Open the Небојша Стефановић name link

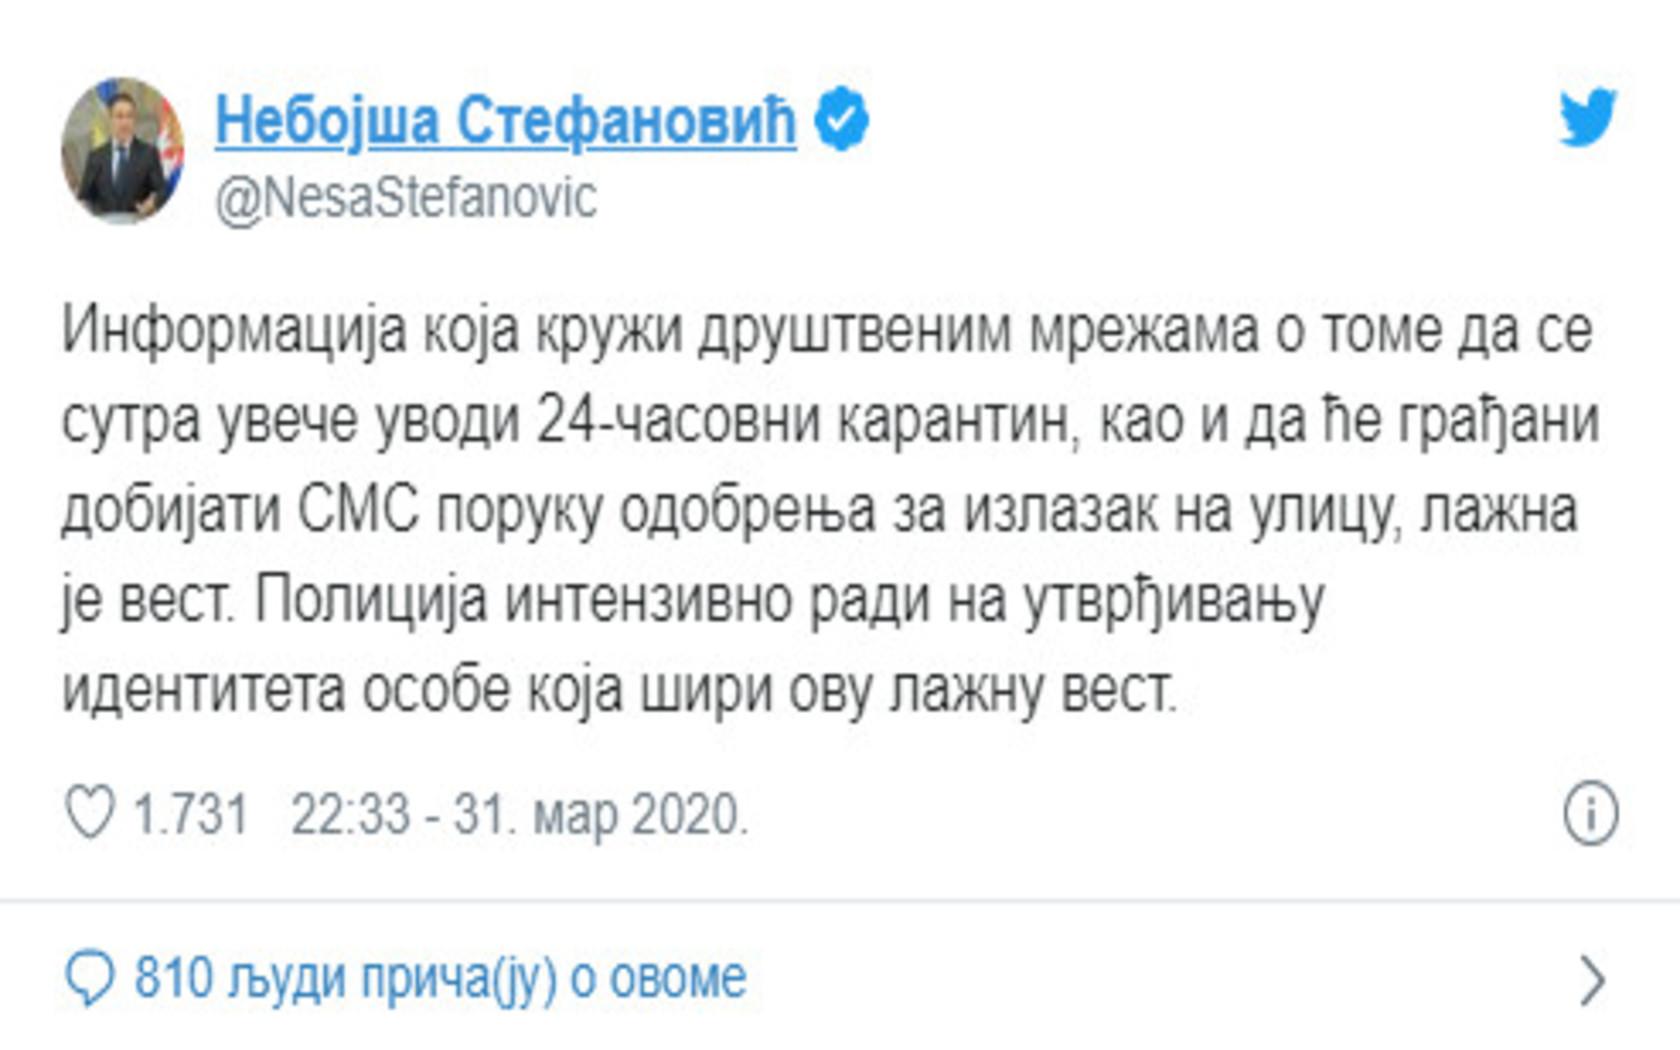coord(506,121)
